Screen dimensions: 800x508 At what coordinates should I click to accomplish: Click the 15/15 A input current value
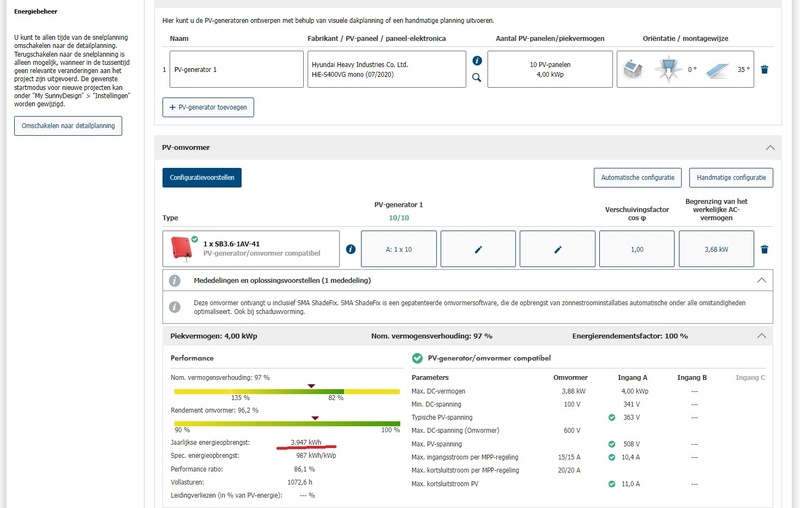[569, 458]
